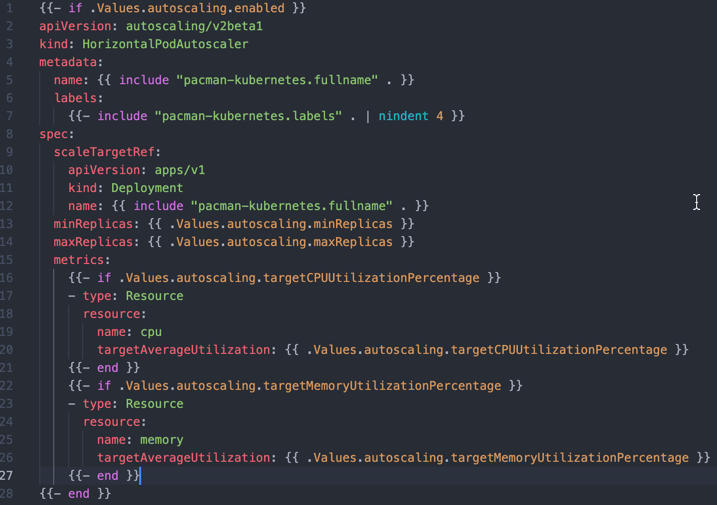
Task: Click the 'metrics' key on line 15
Action: [79, 260]
